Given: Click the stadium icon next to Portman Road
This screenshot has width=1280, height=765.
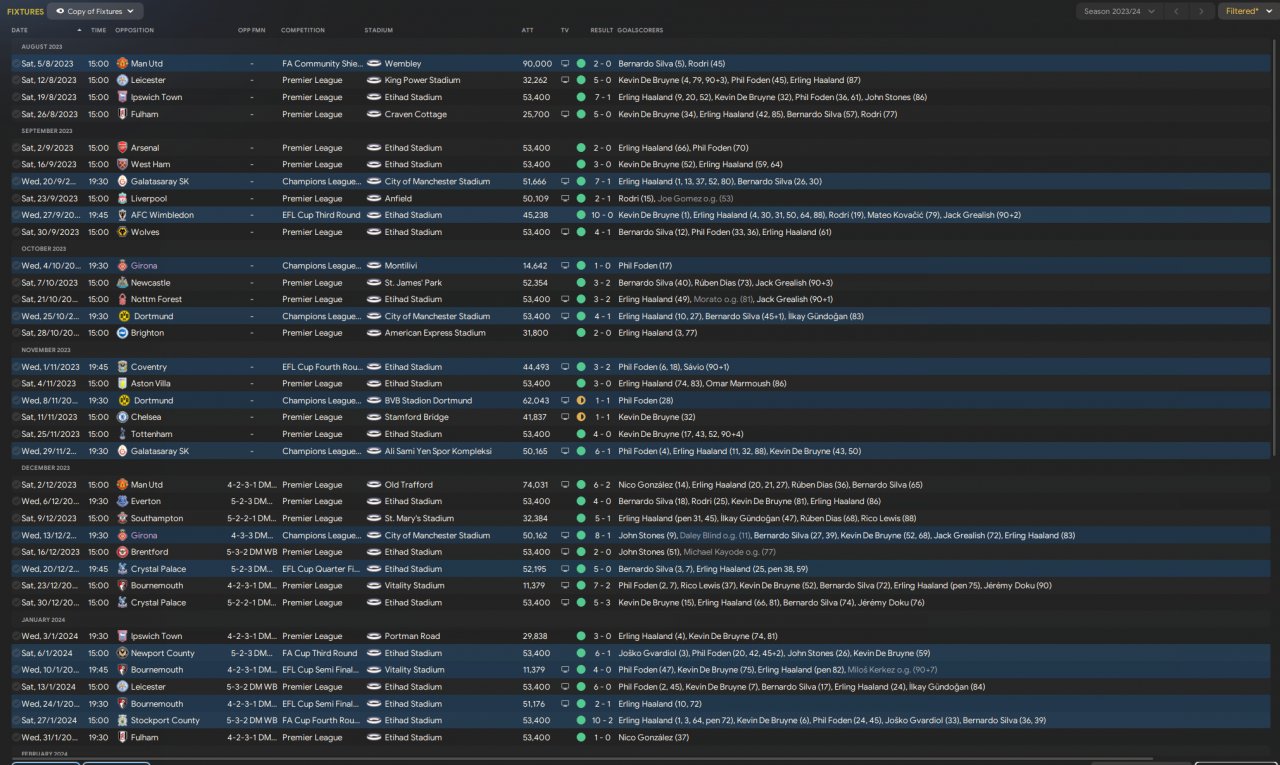Looking at the screenshot, I should [374, 636].
